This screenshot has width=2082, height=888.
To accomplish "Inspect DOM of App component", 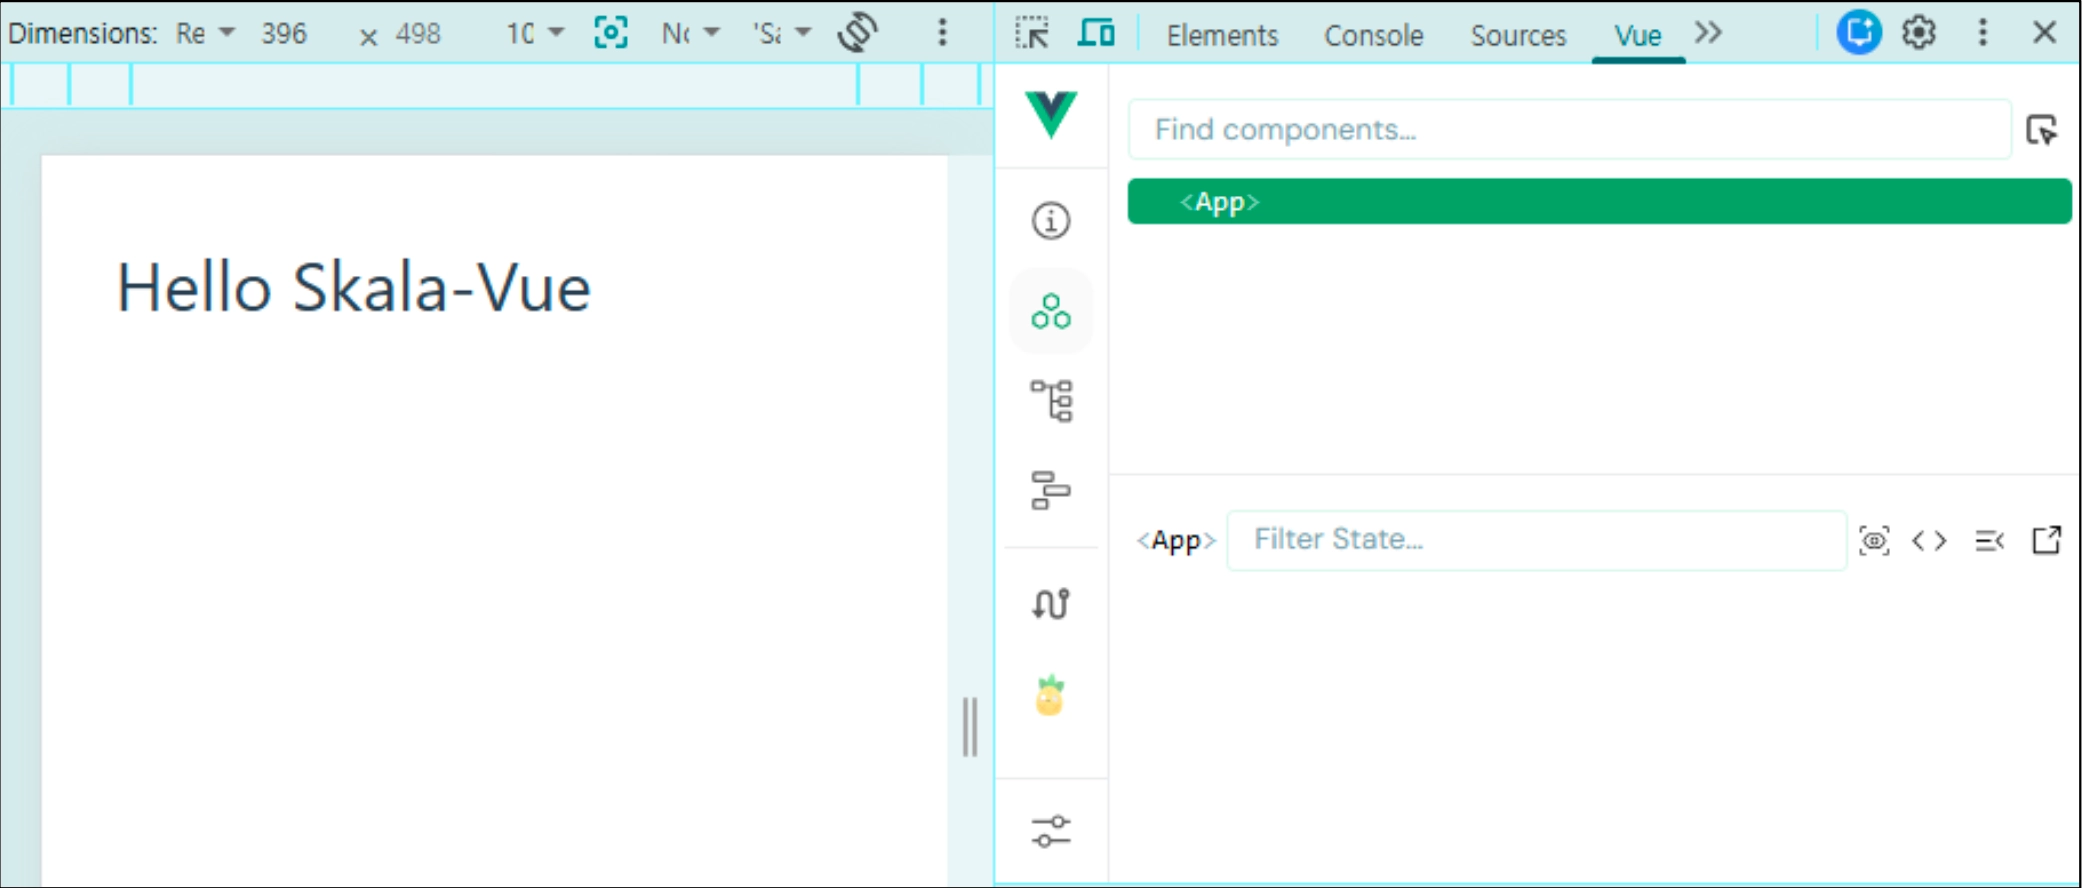I will coord(1989,541).
